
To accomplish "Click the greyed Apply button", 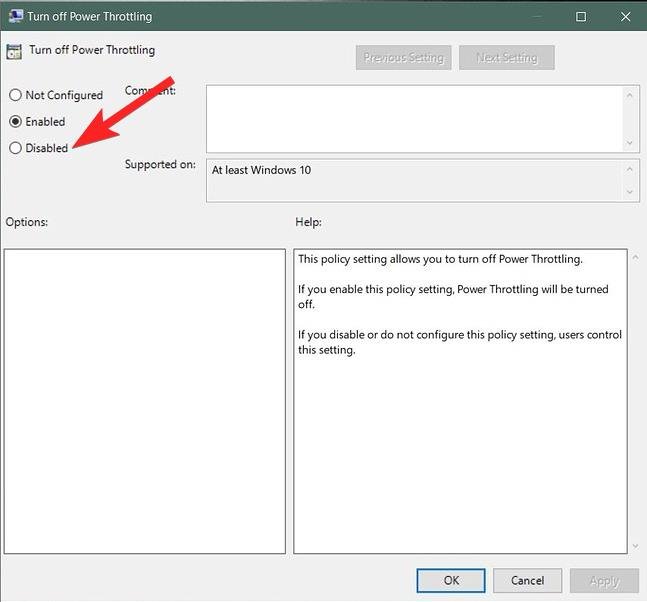I will (604, 581).
